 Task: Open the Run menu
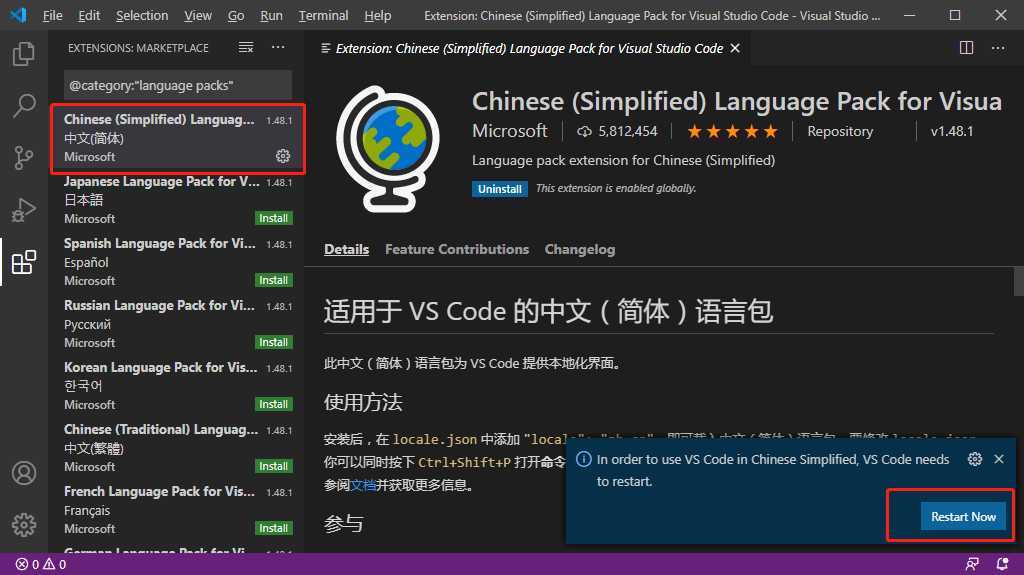click(x=271, y=15)
